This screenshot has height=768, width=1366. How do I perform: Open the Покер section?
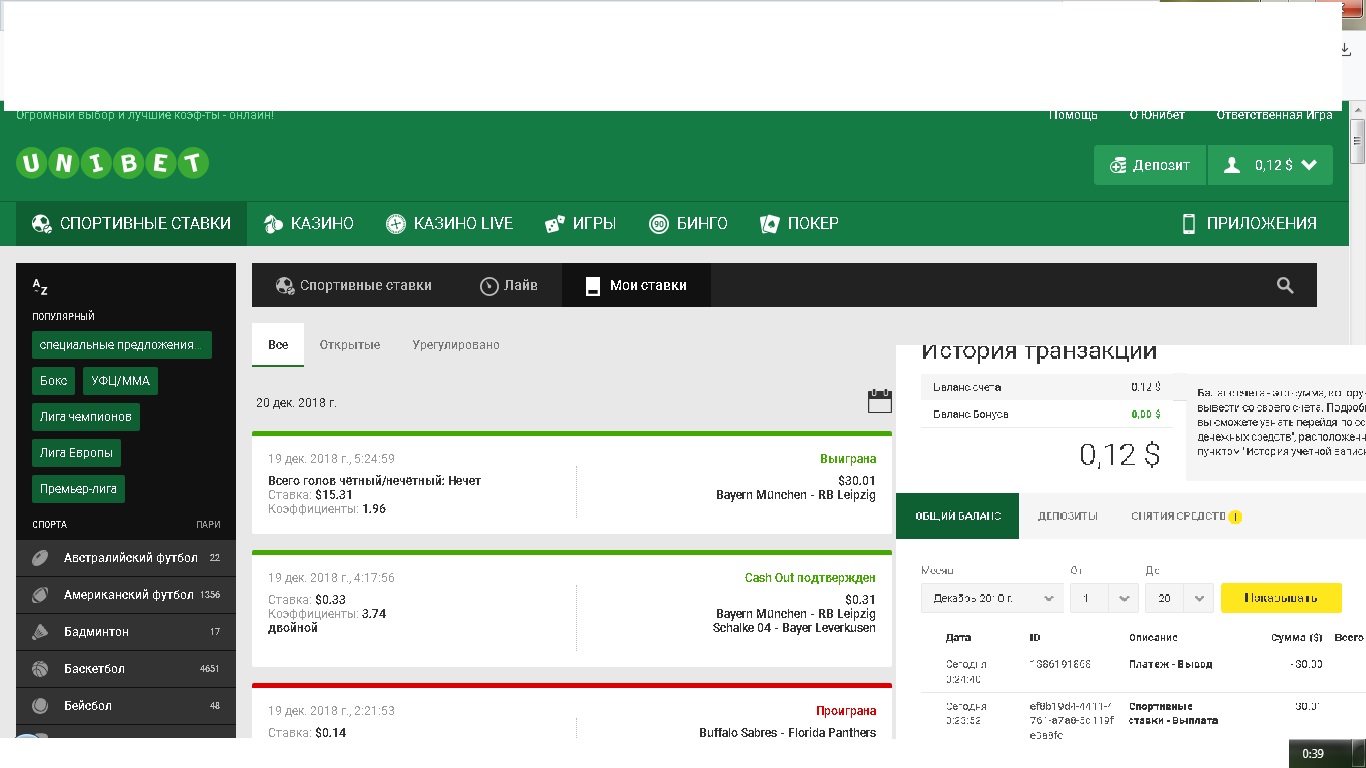point(799,223)
